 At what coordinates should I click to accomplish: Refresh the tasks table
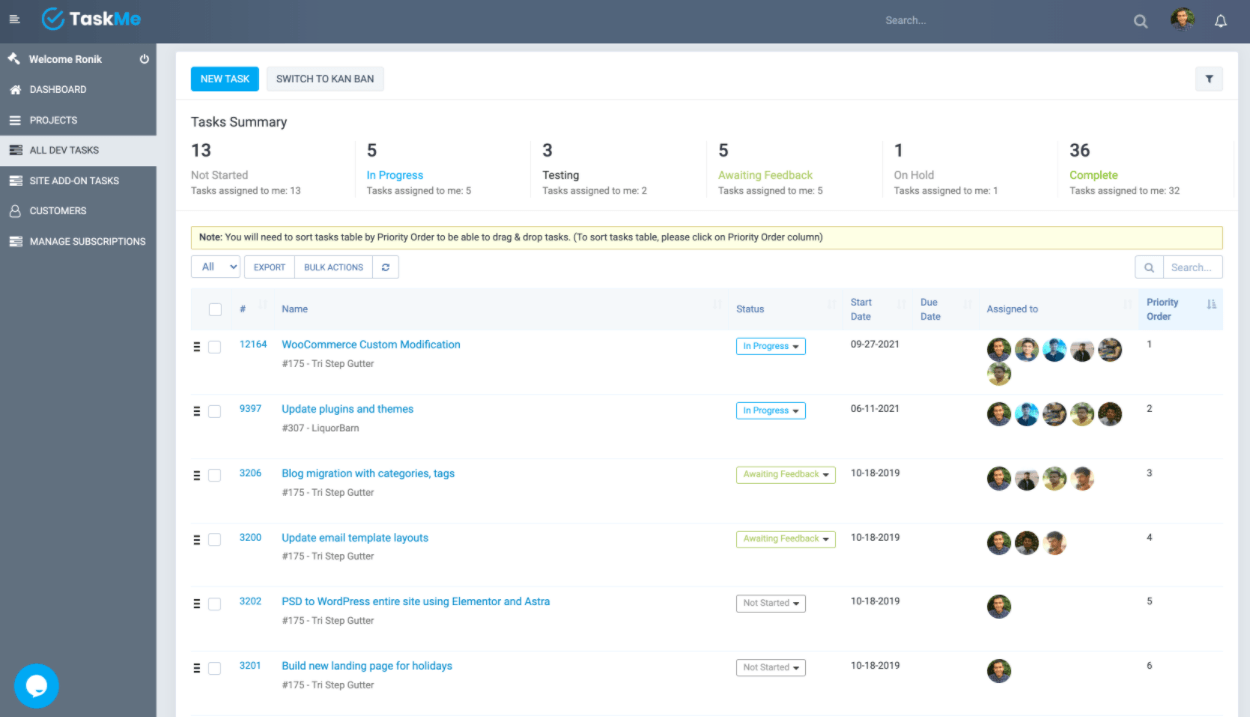click(x=386, y=267)
